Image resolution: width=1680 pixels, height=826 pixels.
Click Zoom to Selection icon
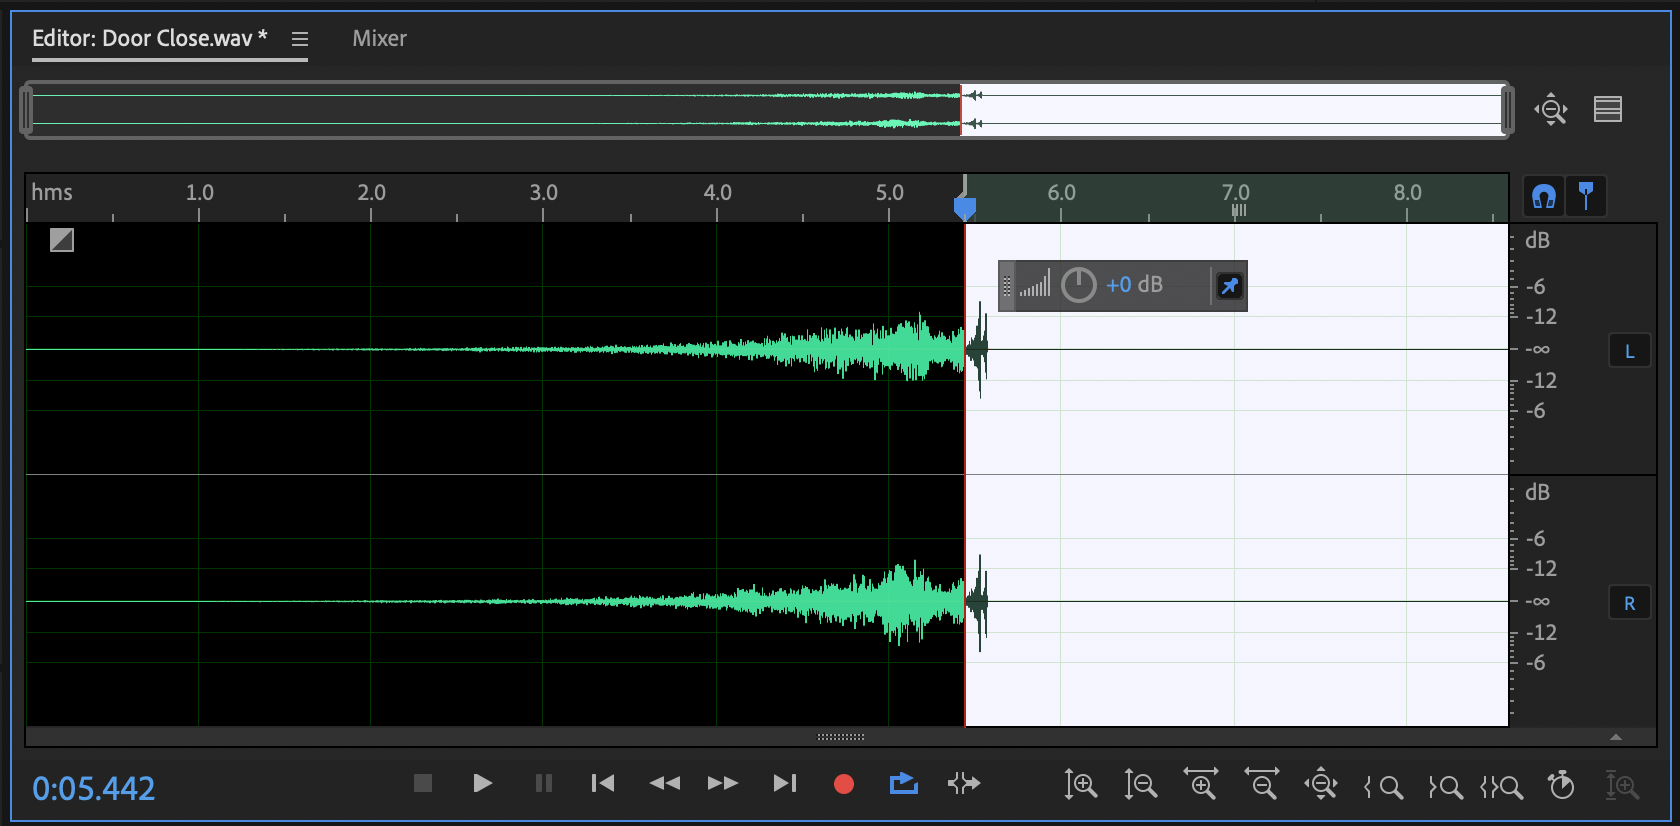(1502, 787)
